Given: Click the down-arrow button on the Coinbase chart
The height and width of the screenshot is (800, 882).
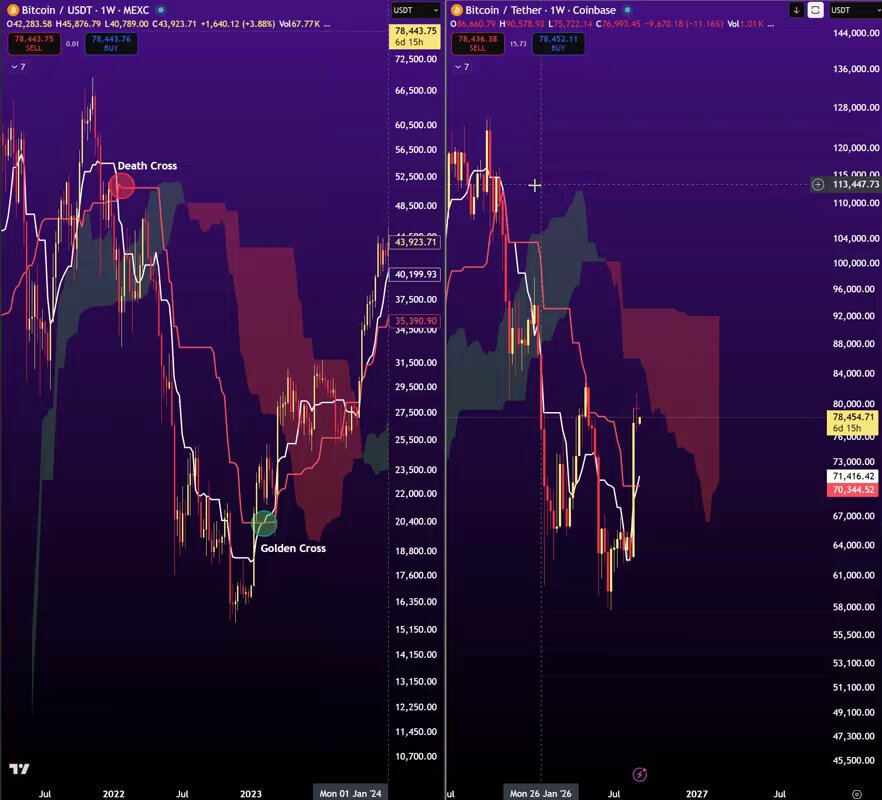Looking at the screenshot, I should coord(796,10).
